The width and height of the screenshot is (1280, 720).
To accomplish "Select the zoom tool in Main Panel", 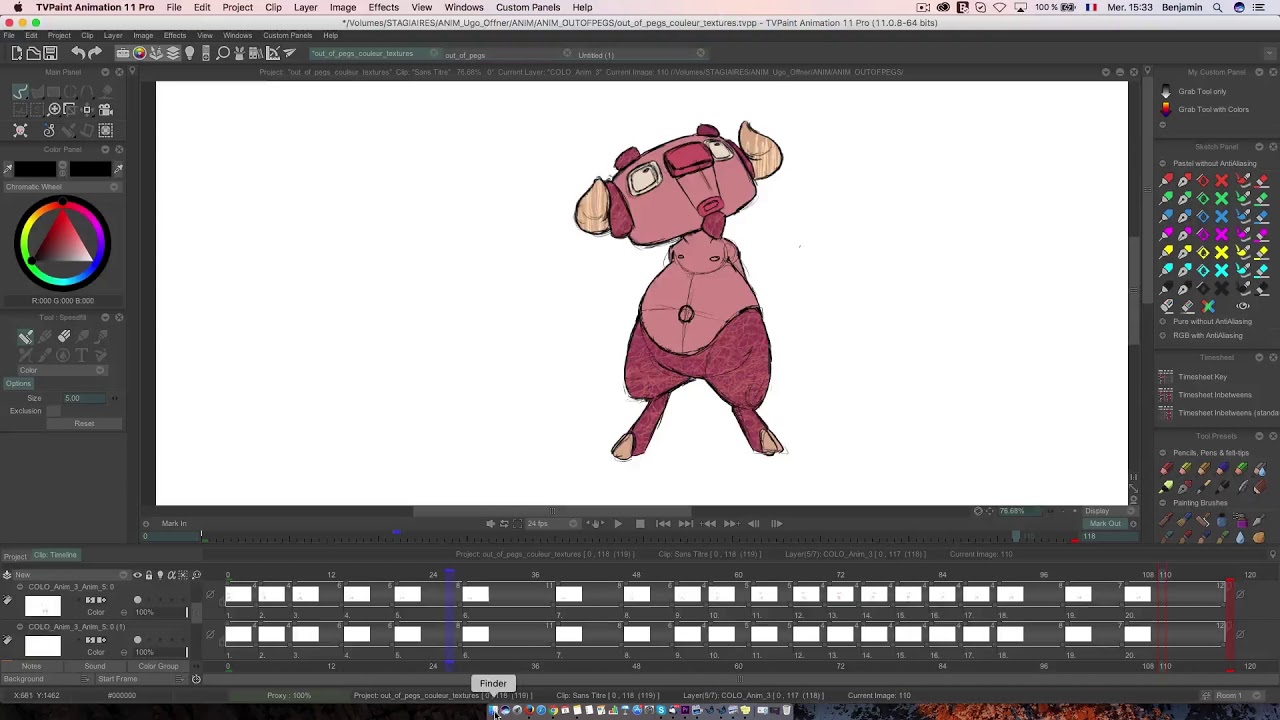I will point(54,109).
